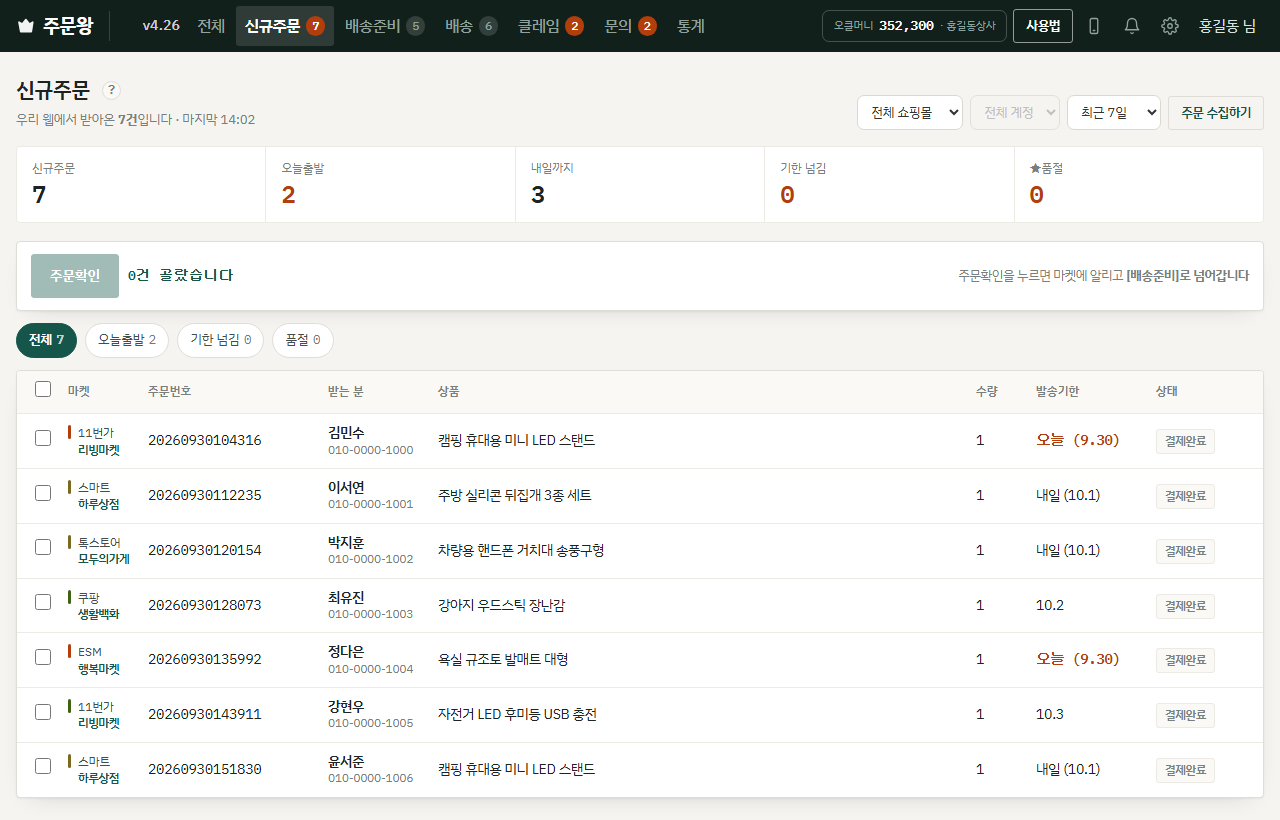Screen dimensions: 1280x820
Task: Click the help question mark beside 신규주문
Action: pyautogui.click(x=112, y=90)
